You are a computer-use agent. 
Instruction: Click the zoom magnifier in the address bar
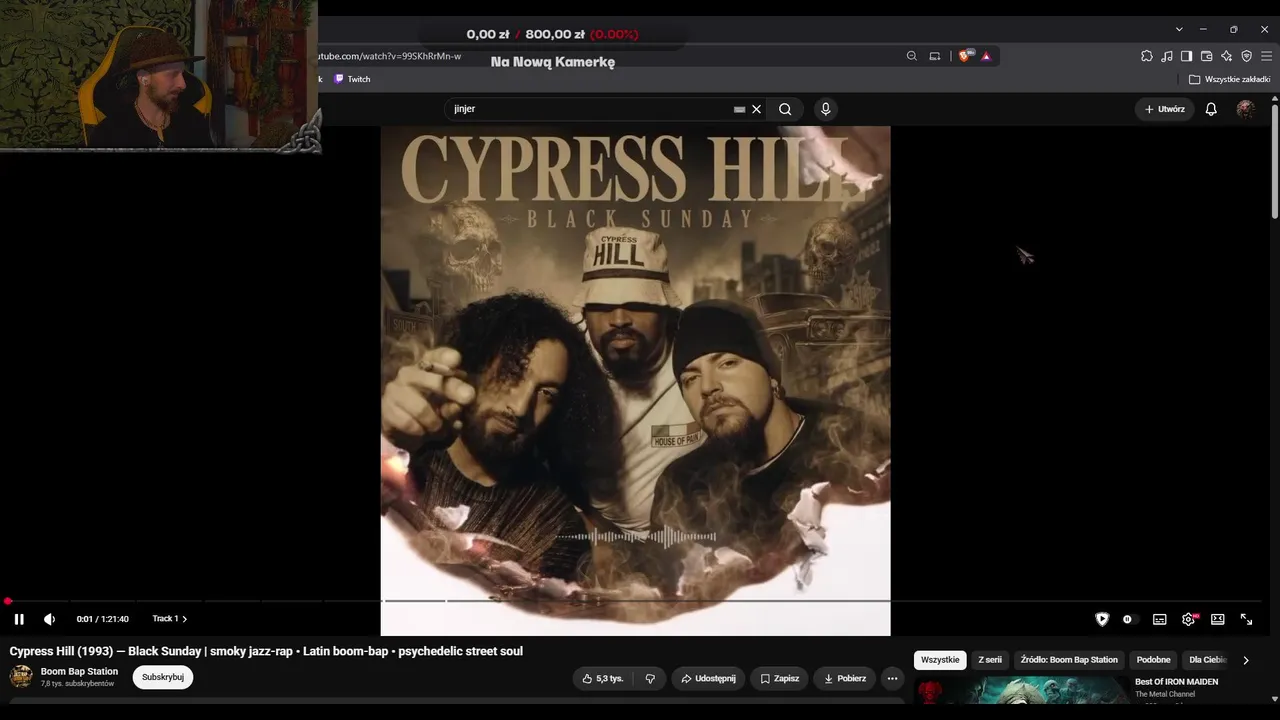912,56
